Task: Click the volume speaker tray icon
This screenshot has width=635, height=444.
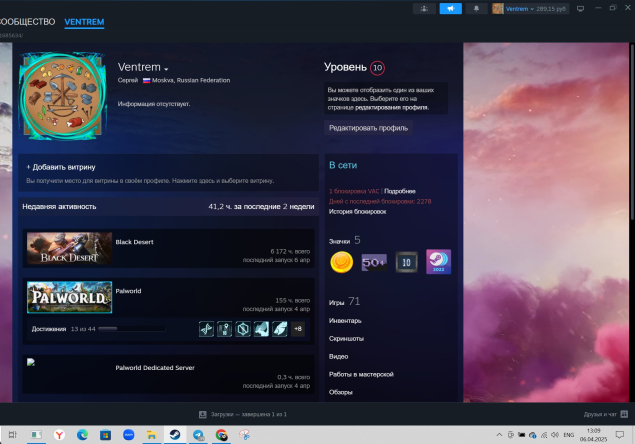Action: click(x=555, y=435)
